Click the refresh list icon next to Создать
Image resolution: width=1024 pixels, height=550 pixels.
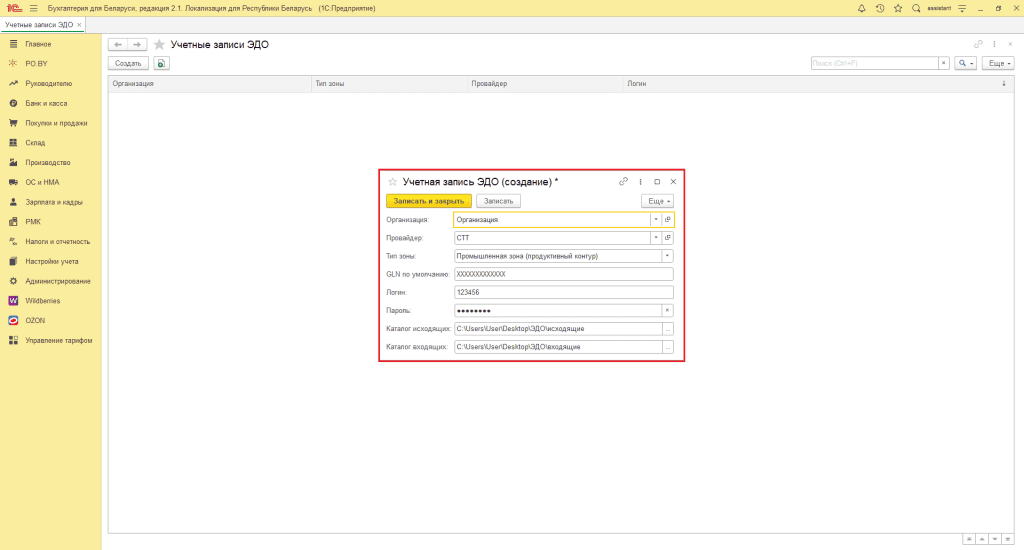point(161,63)
